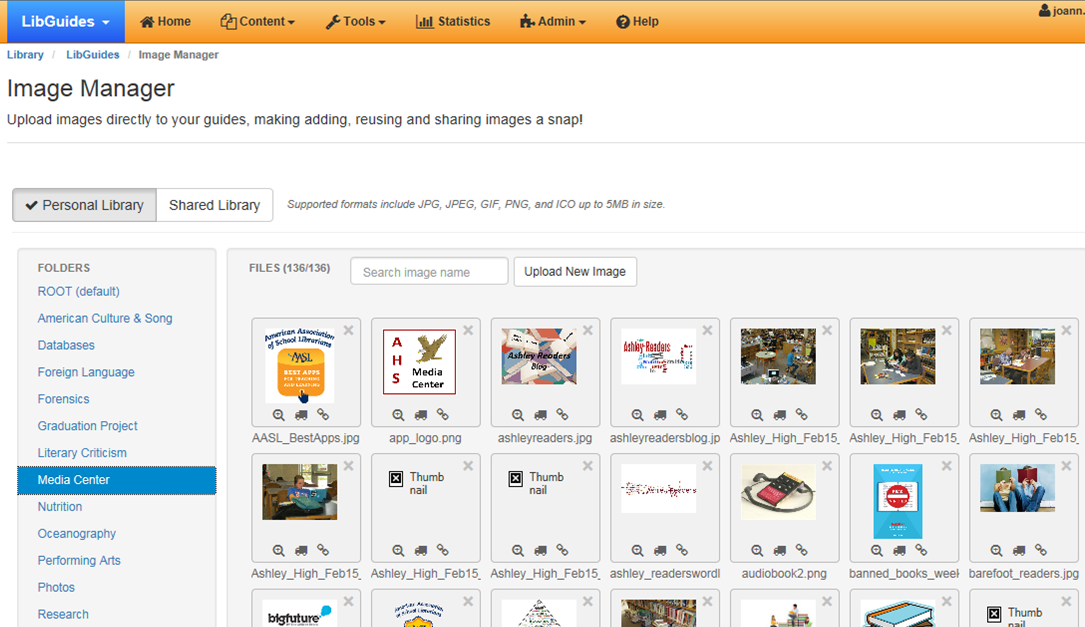Open the Forensics folder

pos(63,399)
